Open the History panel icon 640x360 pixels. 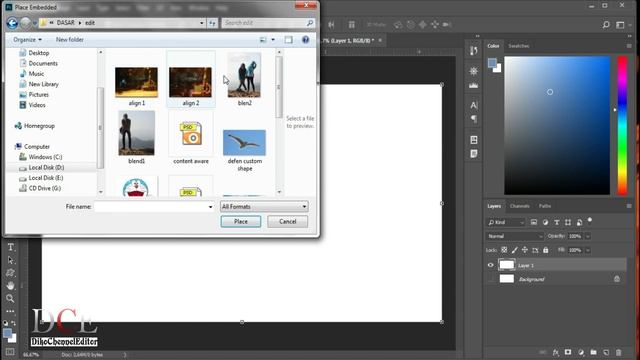click(473, 50)
